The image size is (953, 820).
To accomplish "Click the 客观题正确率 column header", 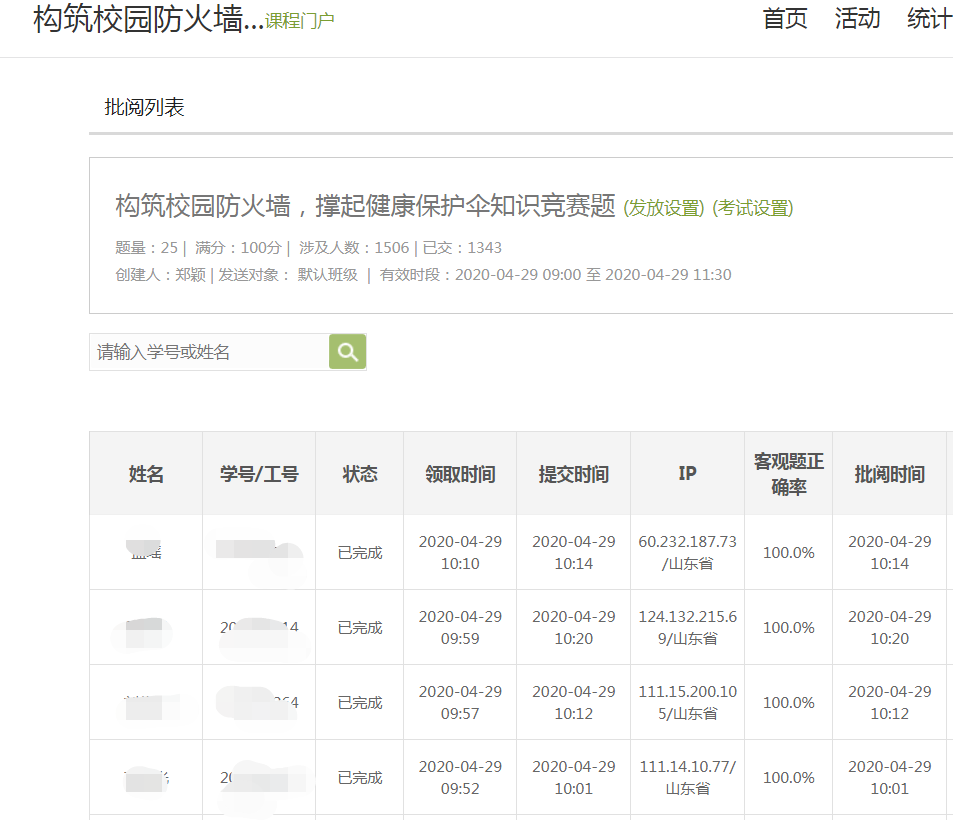I will click(788, 474).
